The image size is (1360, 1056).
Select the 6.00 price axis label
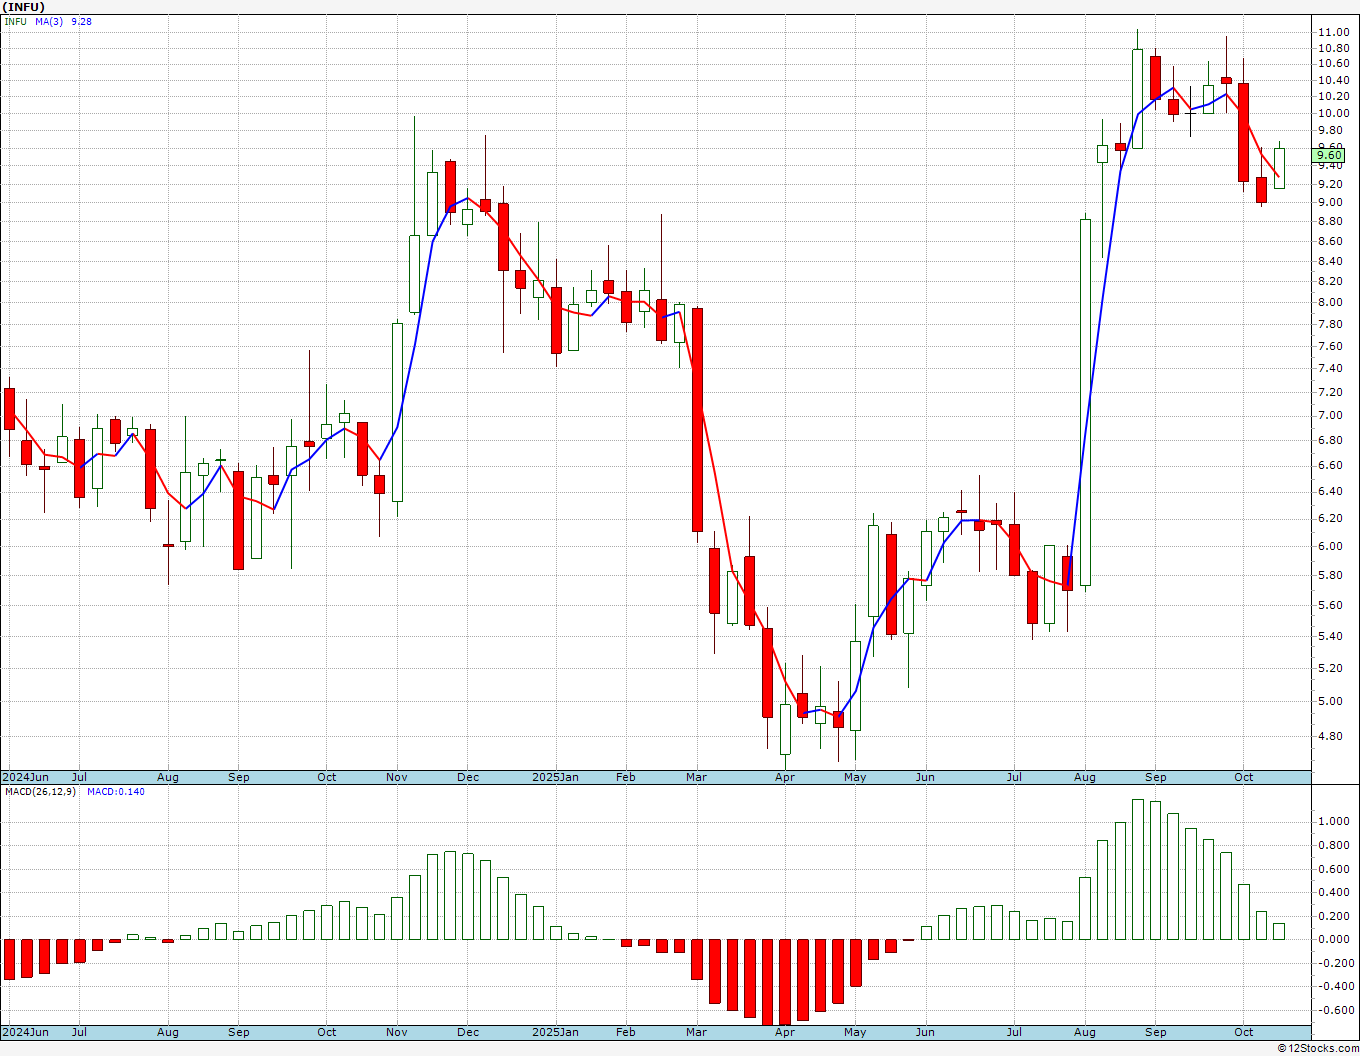1330,546
